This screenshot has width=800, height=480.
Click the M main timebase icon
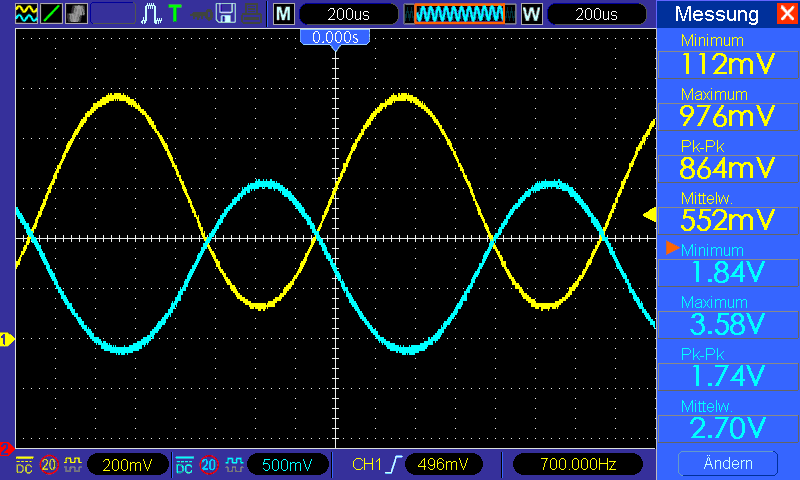click(x=284, y=14)
